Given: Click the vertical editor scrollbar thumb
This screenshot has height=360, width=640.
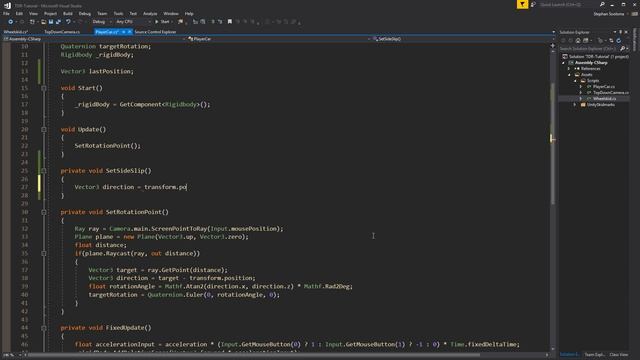Looking at the screenshot, I should click(x=553, y=143).
